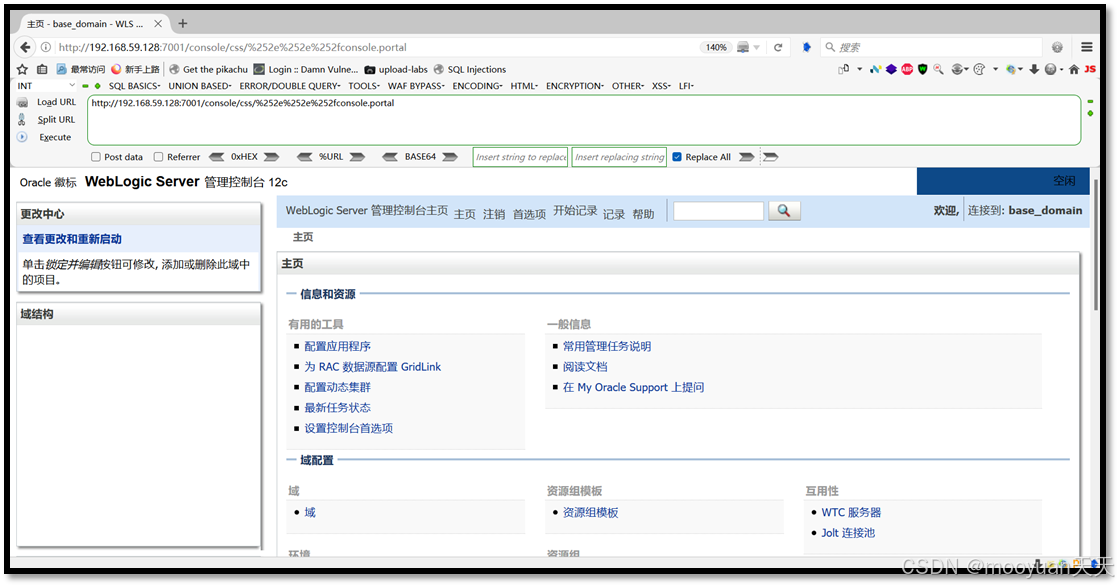Click 首选项 in the WebLogic toolbar
This screenshot has height=587, width=1119.
[x=529, y=214]
